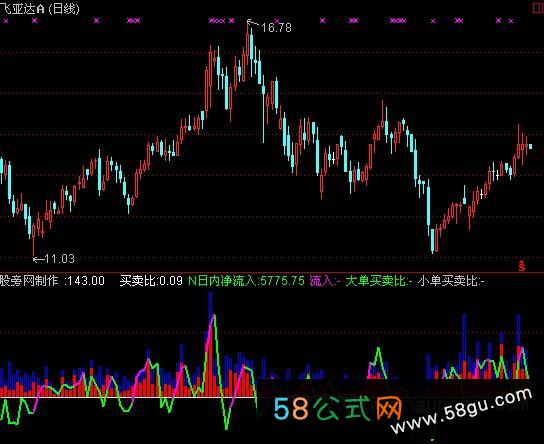
Task: Select the 买卖比:0.09 indicator label
Action: tap(151, 281)
